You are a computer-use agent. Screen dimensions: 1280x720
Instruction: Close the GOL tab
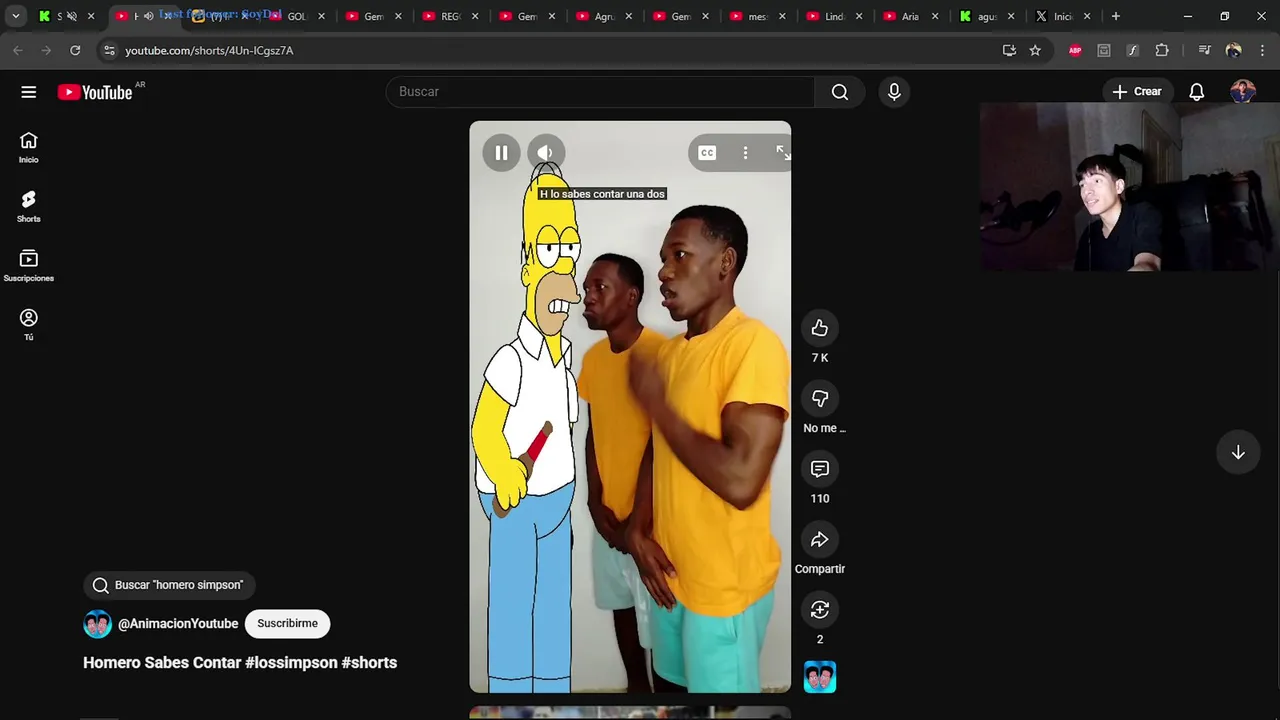(321, 16)
